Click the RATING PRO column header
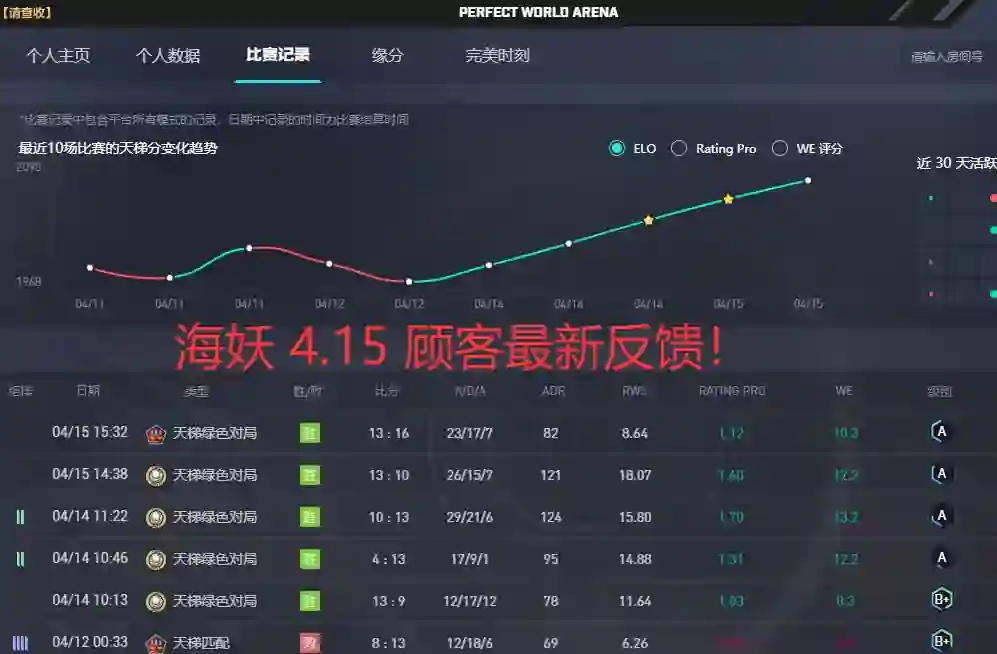 [732, 391]
